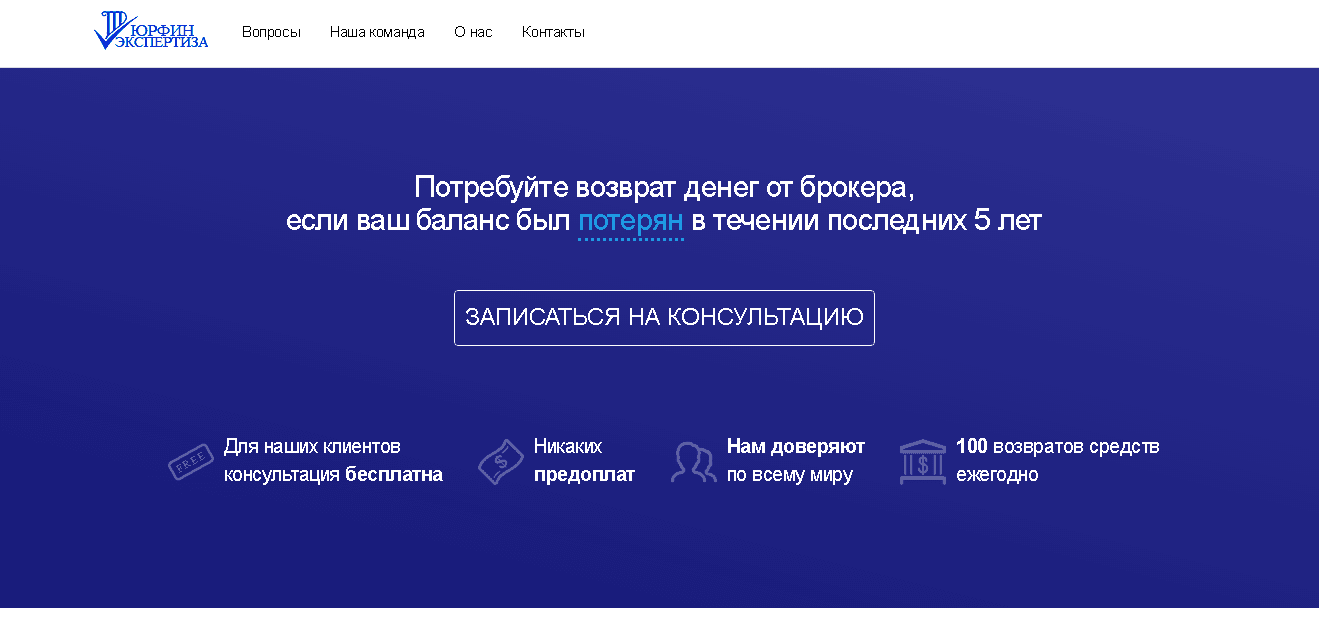Image resolution: width=1319 pixels, height=634 pixels.
Task: Click the two-people trust icon
Action: pos(693,462)
